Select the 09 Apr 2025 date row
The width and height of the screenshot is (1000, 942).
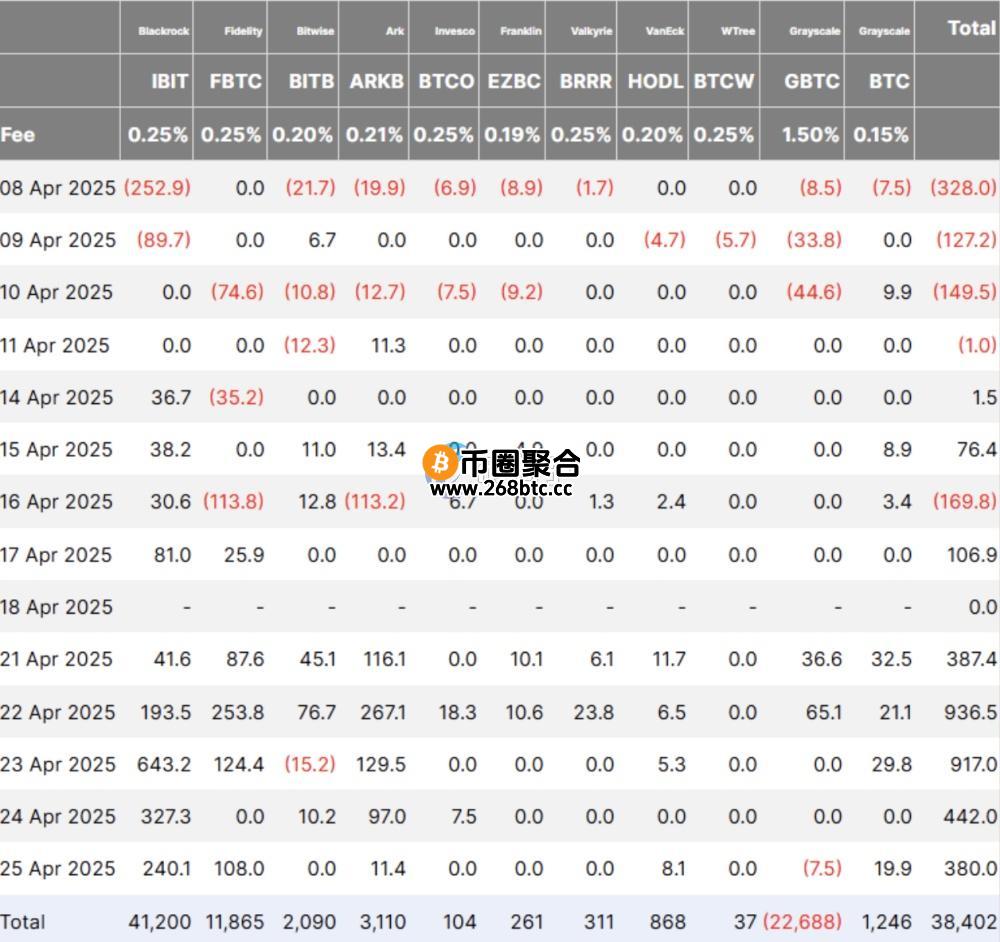(x=58, y=240)
